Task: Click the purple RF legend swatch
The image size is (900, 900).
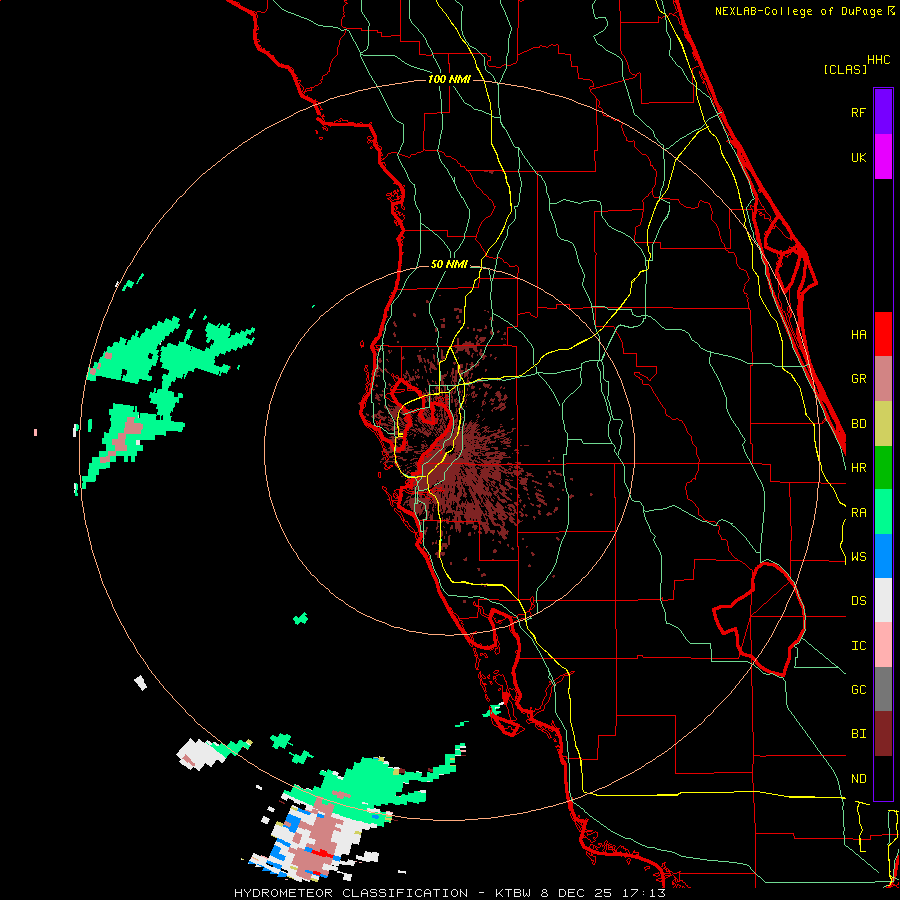Action: coord(883,111)
